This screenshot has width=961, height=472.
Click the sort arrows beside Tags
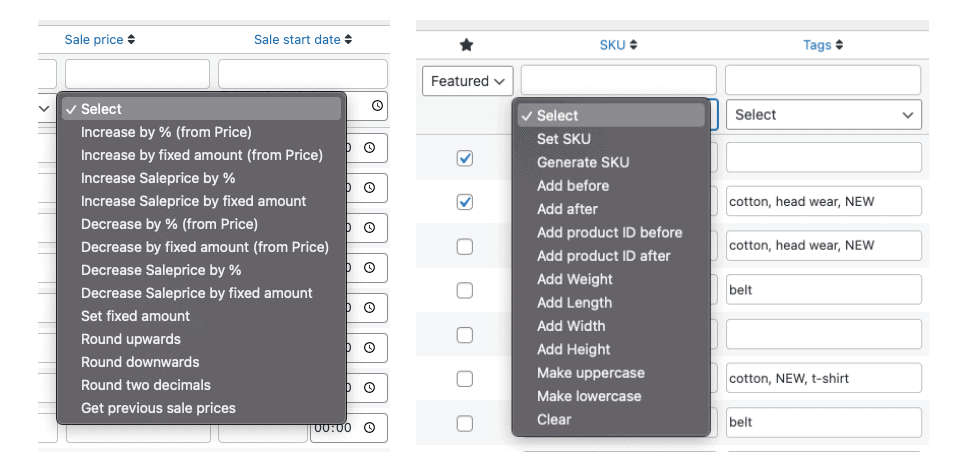coord(839,45)
